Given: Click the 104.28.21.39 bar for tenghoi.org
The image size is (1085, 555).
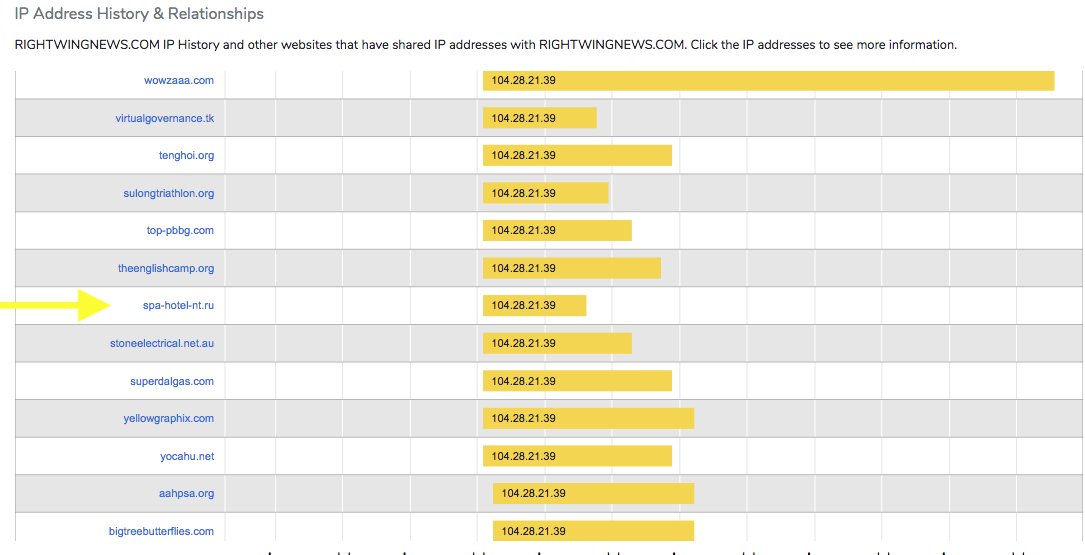Looking at the screenshot, I should (x=578, y=156).
